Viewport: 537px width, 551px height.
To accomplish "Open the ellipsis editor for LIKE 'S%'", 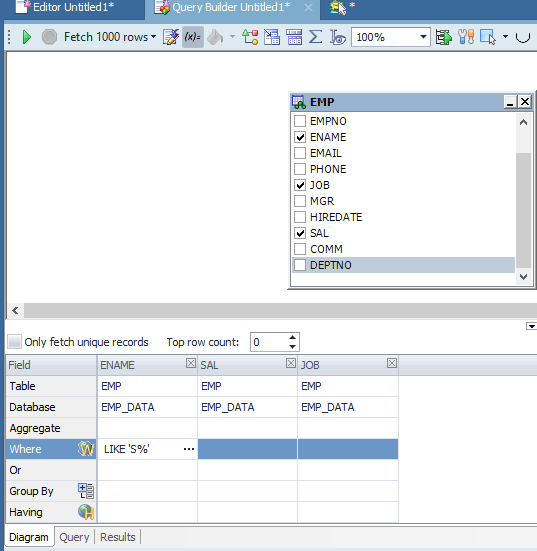I will (189, 449).
